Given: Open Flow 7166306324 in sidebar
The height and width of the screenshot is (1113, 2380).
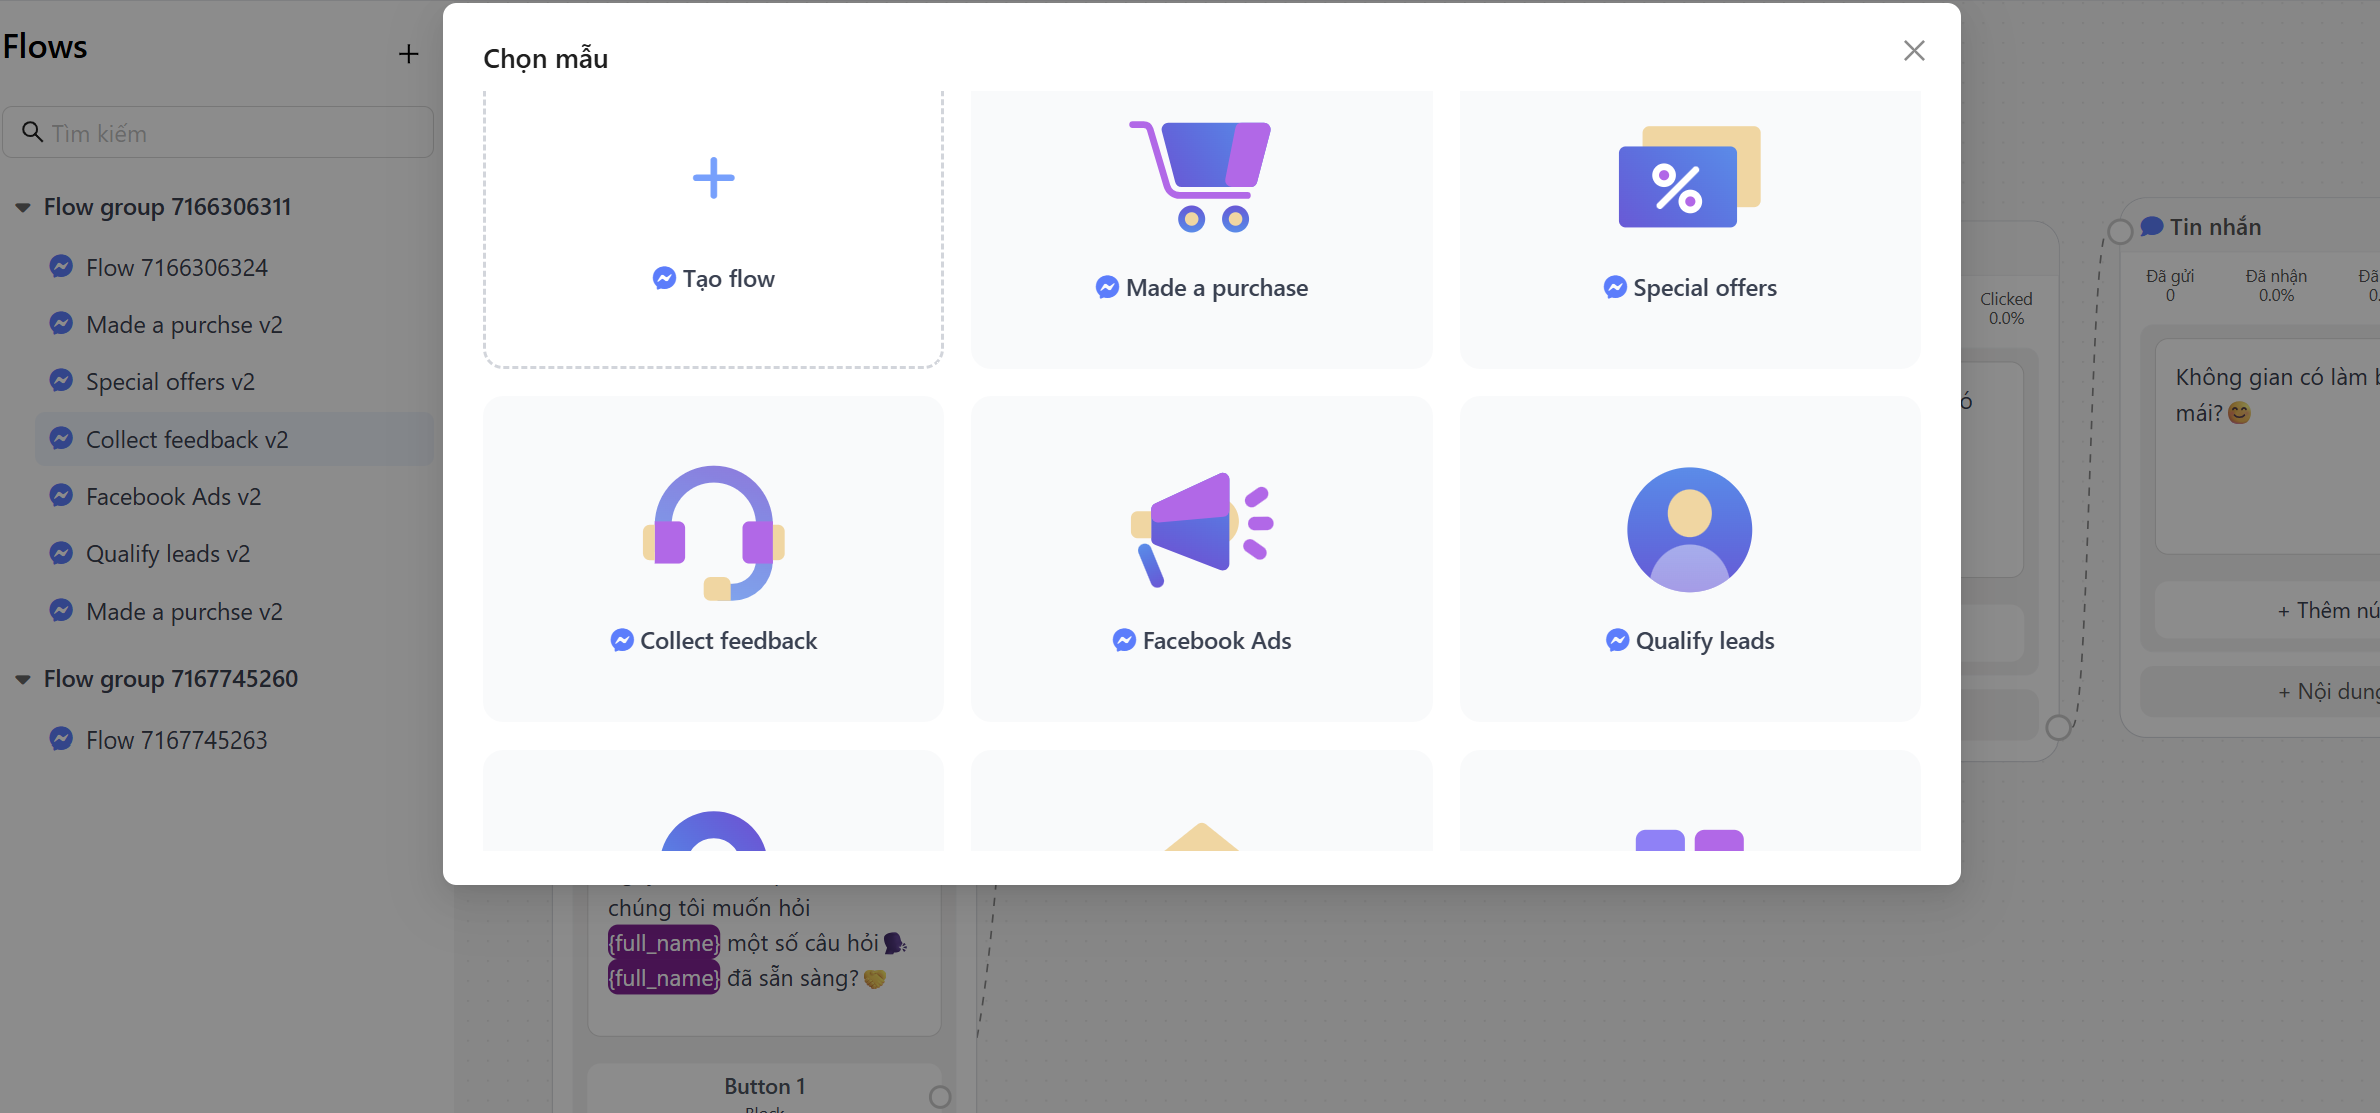Looking at the screenshot, I should (176, 268).
